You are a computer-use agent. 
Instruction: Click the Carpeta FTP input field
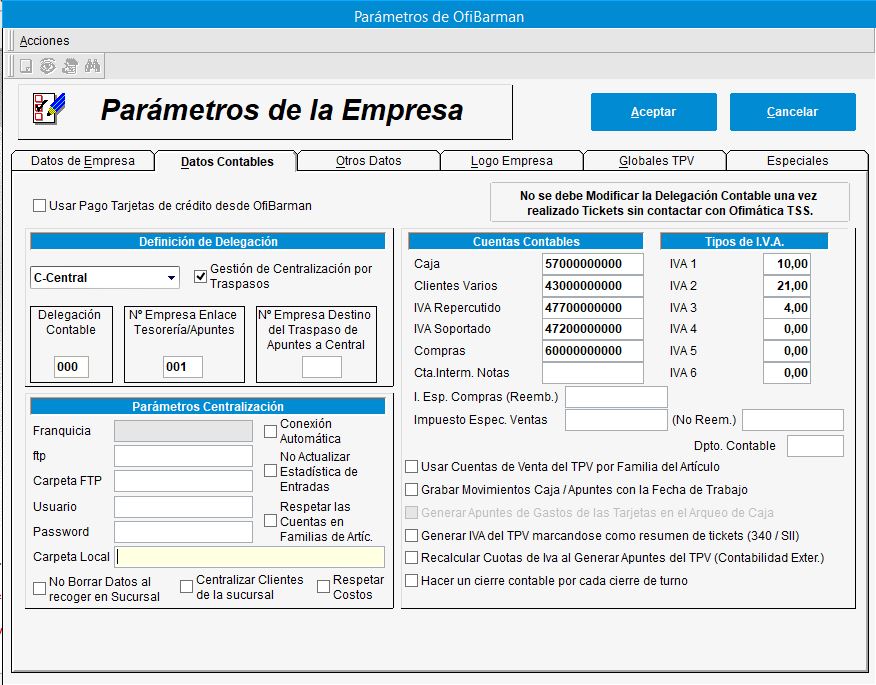(x=183, y=481)
